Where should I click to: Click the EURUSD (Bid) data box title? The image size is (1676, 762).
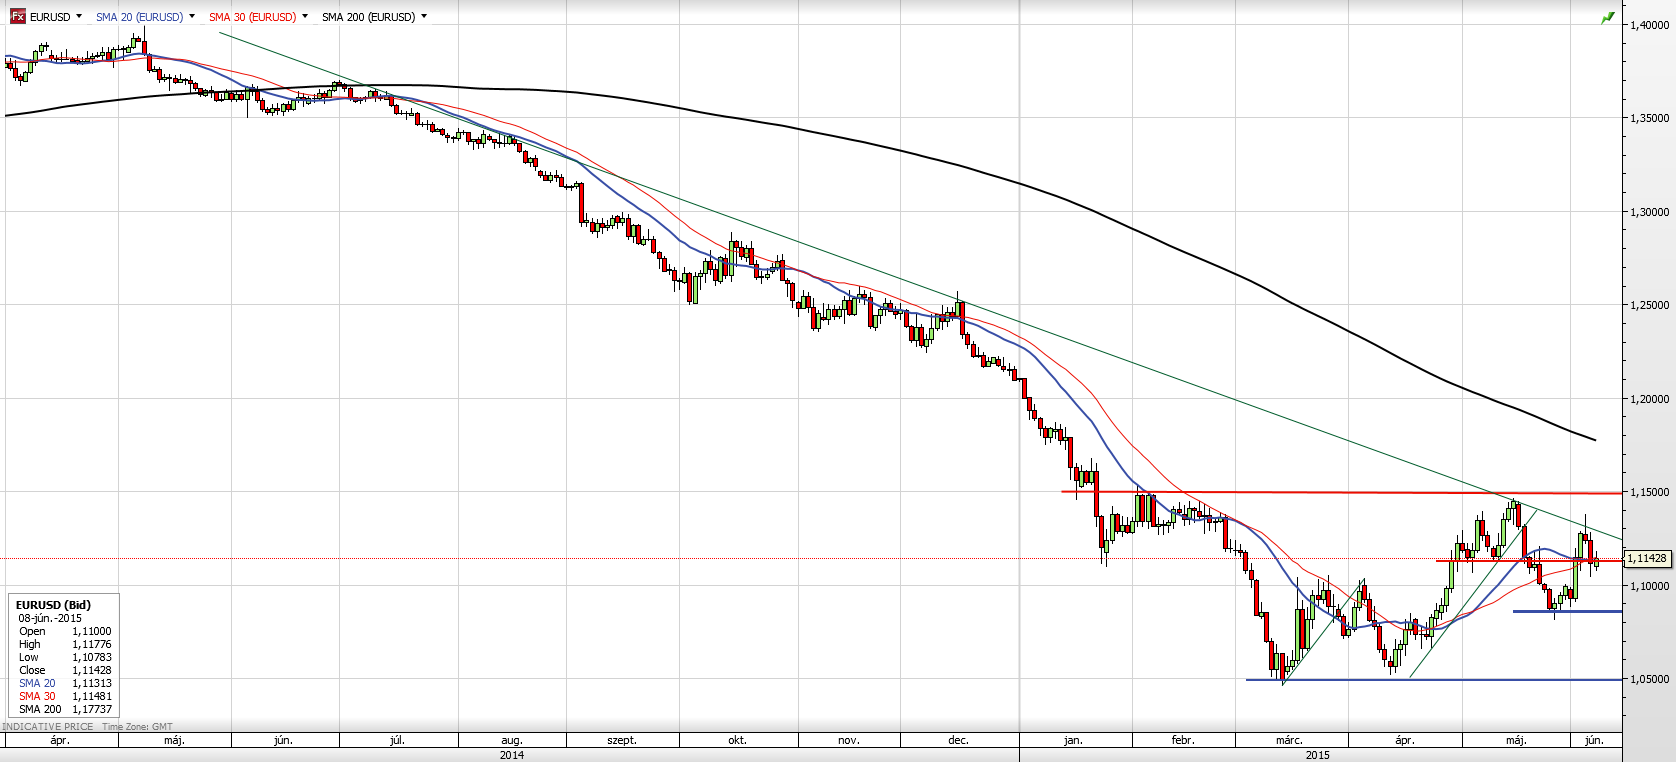[53, 605]
